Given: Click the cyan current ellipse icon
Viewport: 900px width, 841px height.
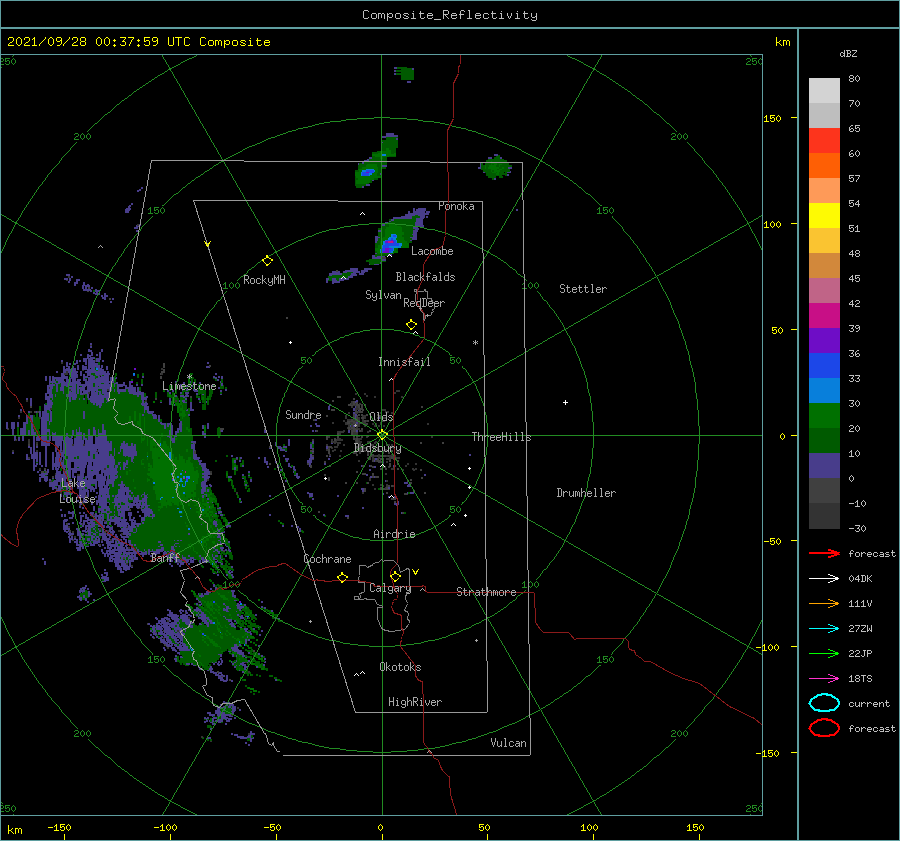Looking at the screenshot, I should click(x=824, y=703).
